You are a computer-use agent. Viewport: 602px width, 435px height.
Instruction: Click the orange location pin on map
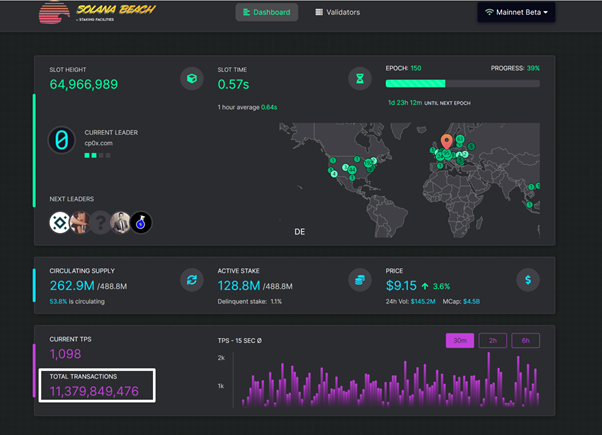point(446,141)
